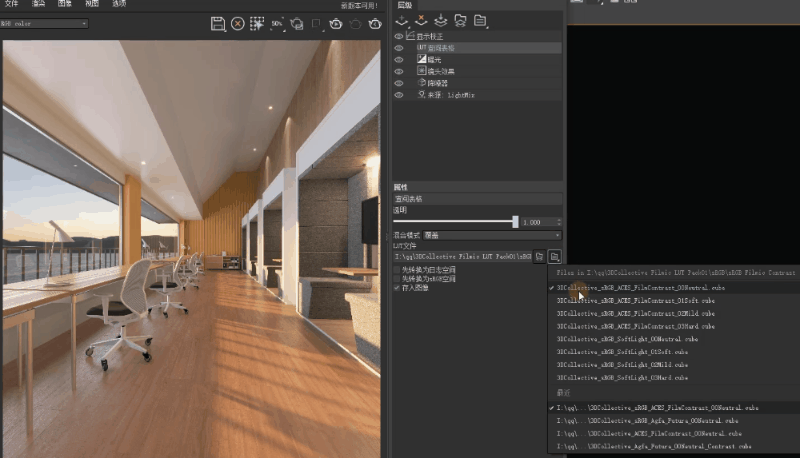Image resolution: width=800 pixels, height=458 pixels.
Task: Toggle visibility eye of the 曝光 layer
Action: click(x=399, y=60)
